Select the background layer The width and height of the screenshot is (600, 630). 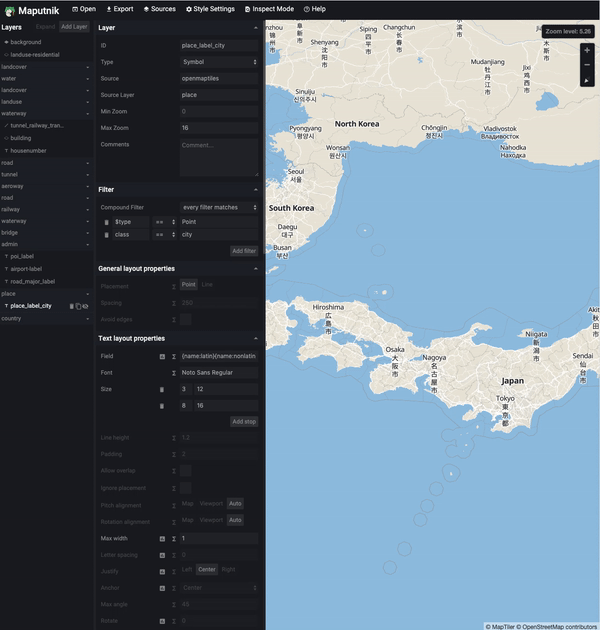coord(46,42)
